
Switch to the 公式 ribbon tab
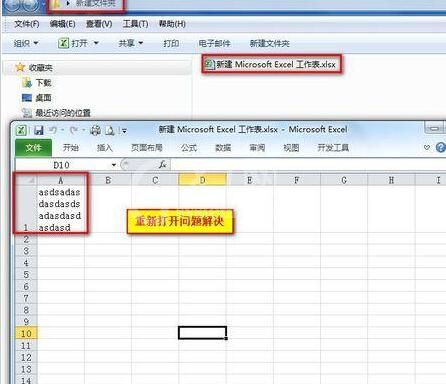pyautogui.click(x=189, y=148)
